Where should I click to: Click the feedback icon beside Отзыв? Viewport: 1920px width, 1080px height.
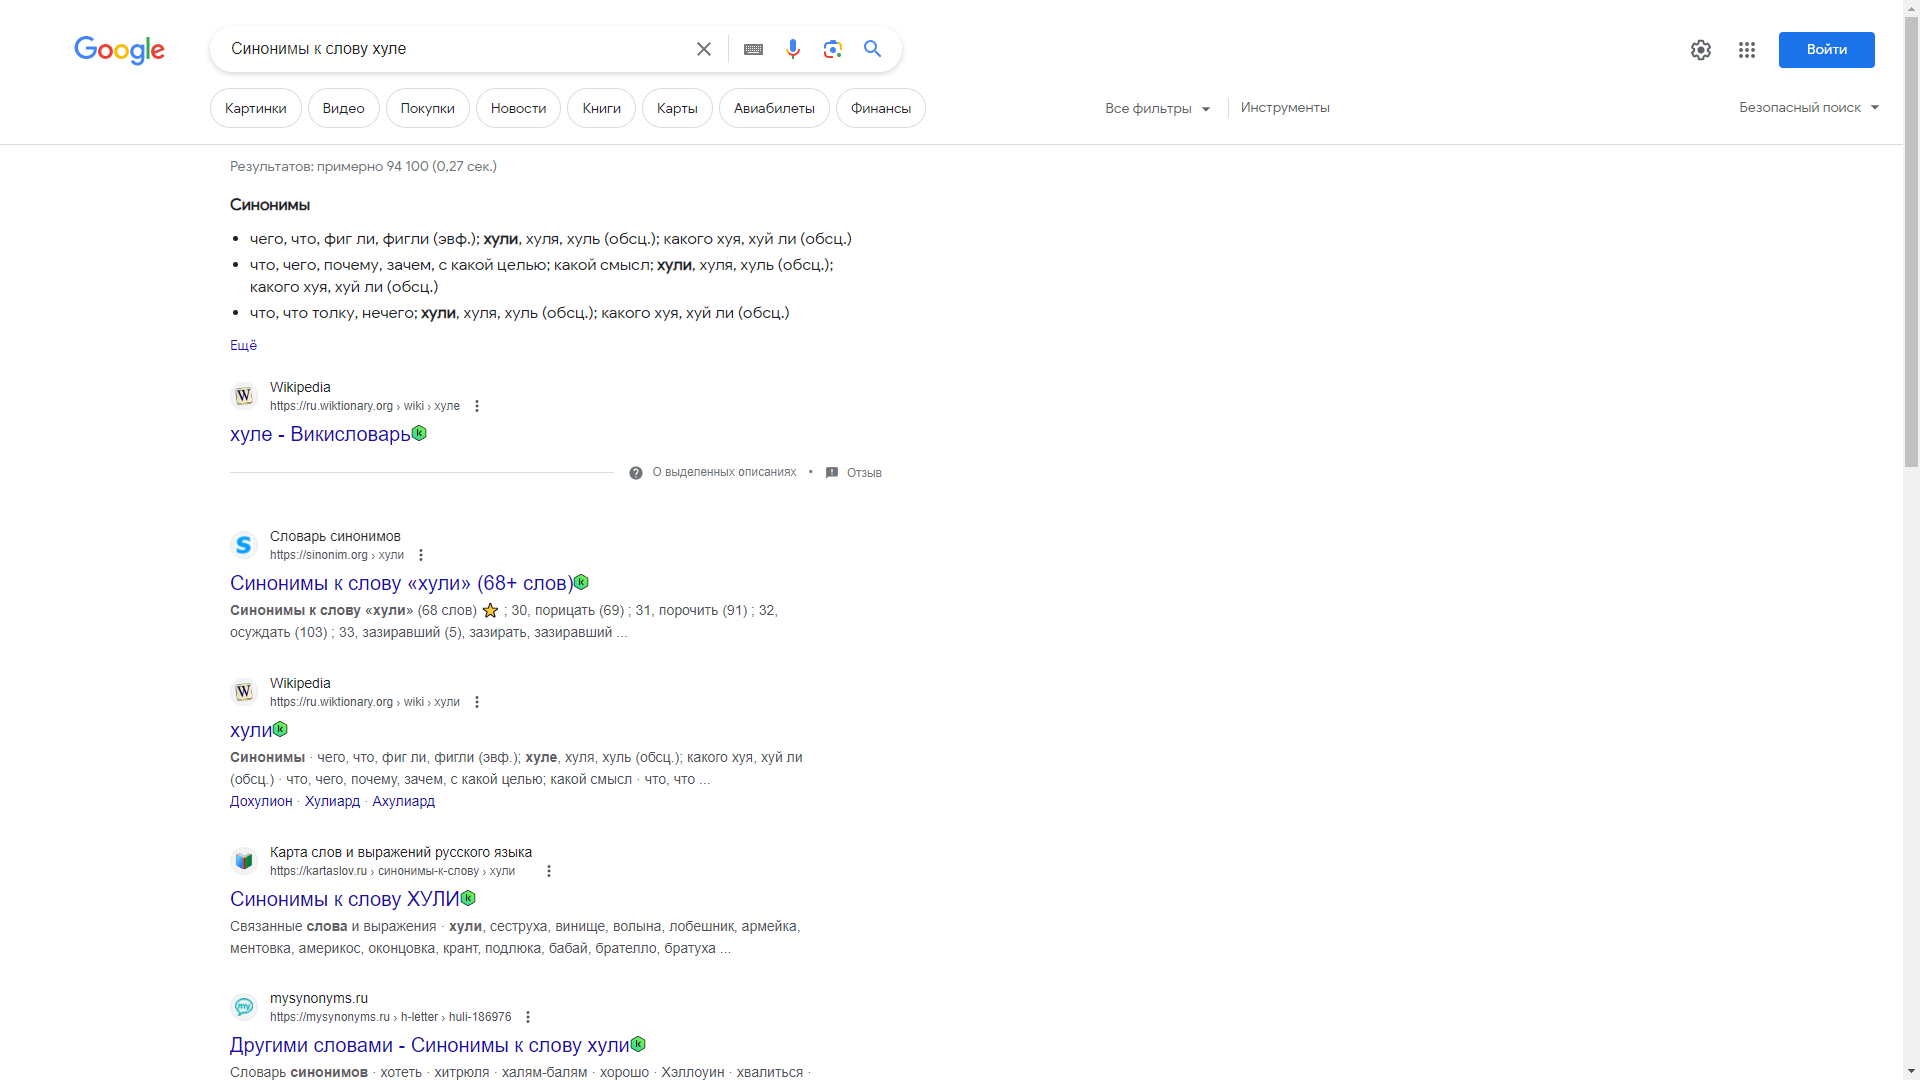coord(832,473)
